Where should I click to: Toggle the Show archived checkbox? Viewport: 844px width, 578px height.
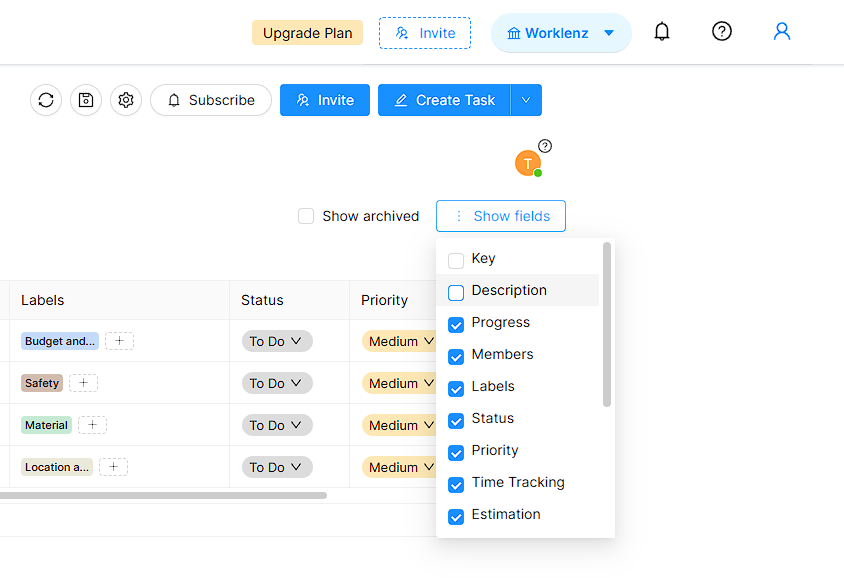pos(306,216)
